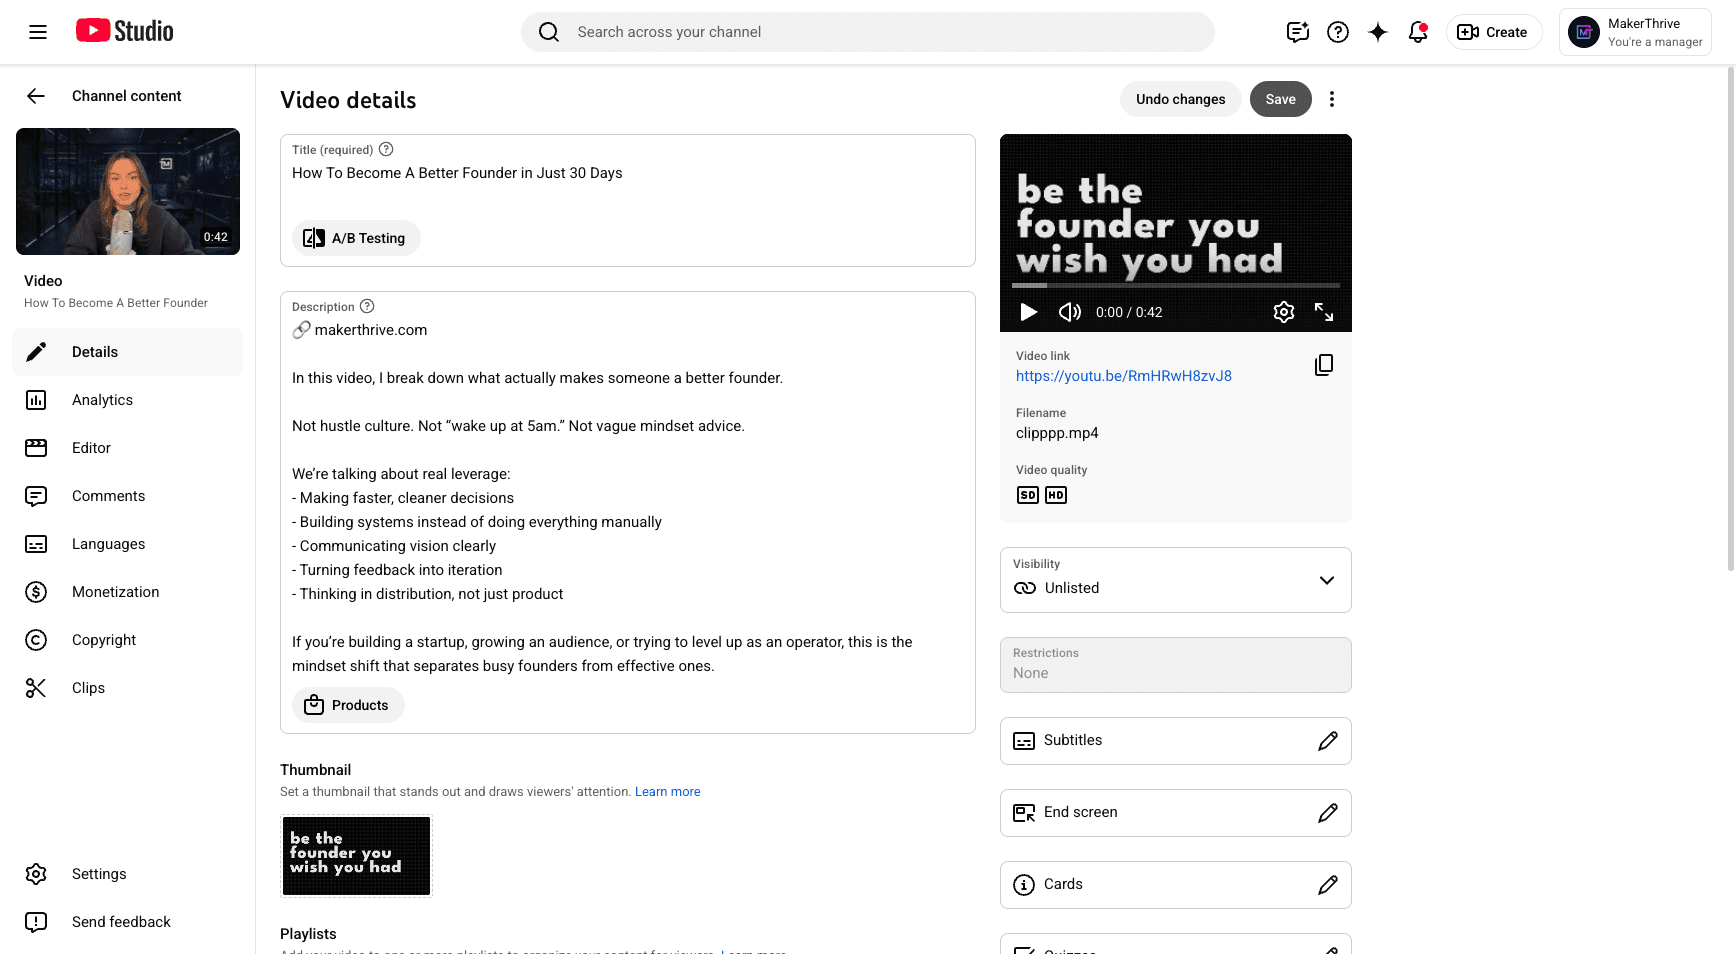Seek on the video progress bar
Screen dimensions: 1736x954
tap(1176, 285)
